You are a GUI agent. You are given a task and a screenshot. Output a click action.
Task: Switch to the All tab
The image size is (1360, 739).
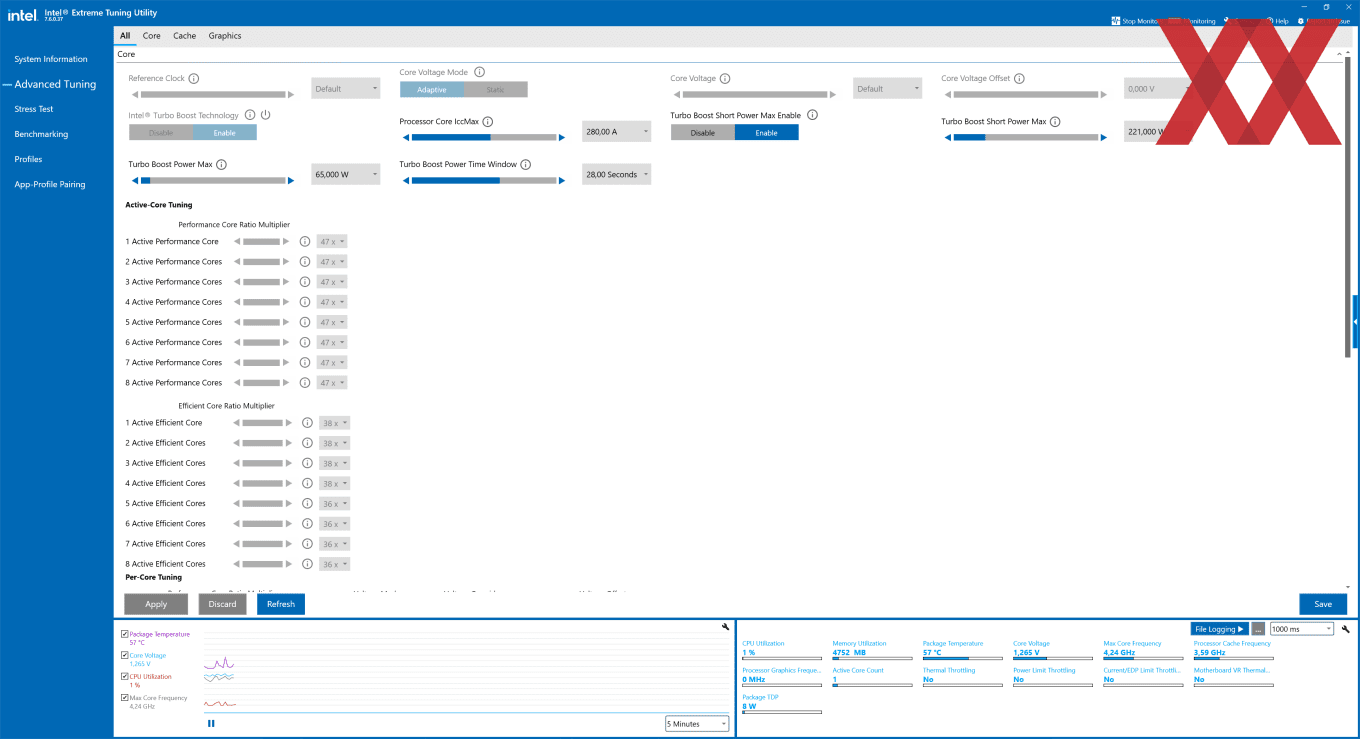[125, 36]
